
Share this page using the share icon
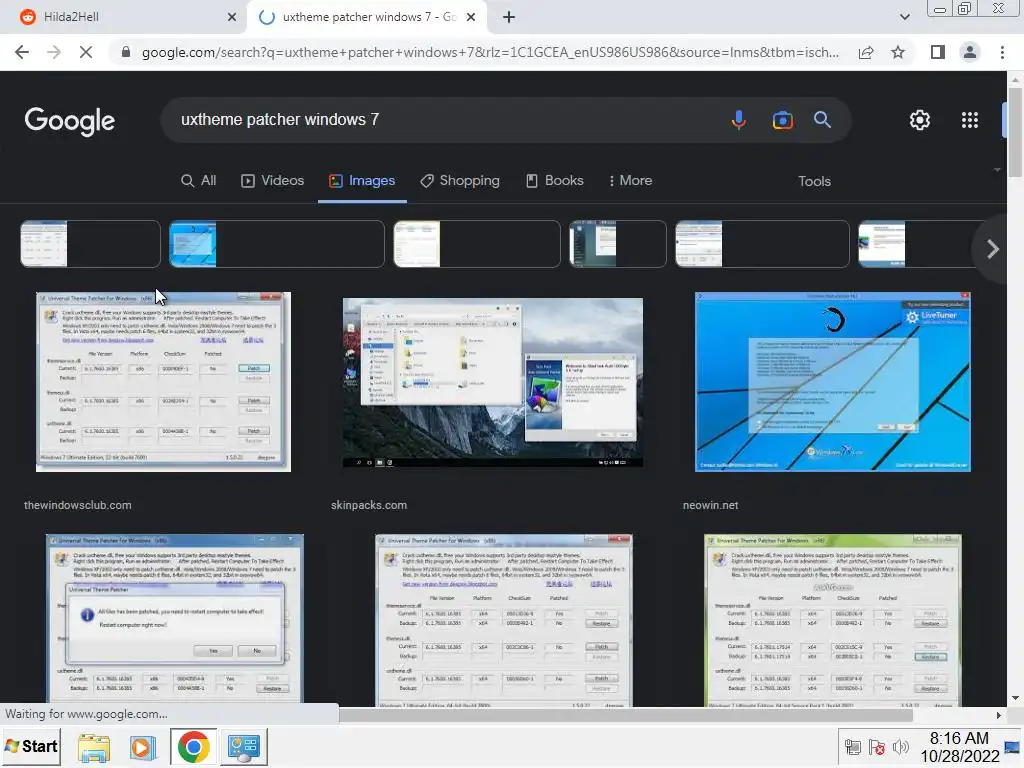[x=866, y=52]
